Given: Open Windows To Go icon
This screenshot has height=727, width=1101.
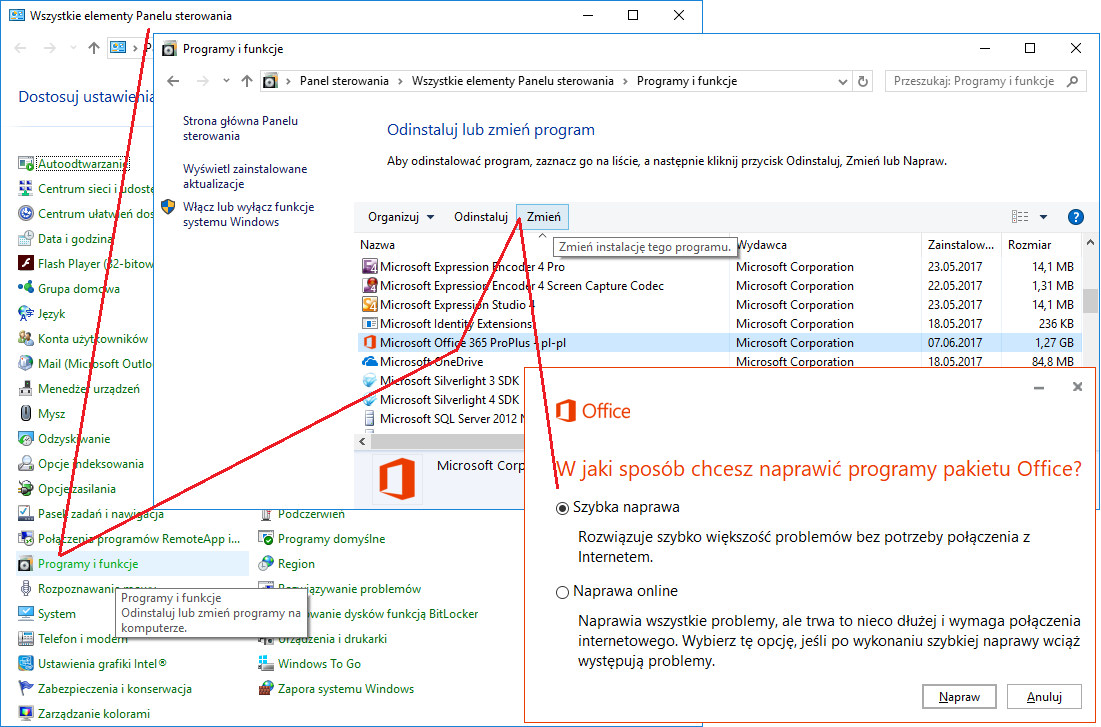Looking at the screenshot, I should (x=265, y=663).
